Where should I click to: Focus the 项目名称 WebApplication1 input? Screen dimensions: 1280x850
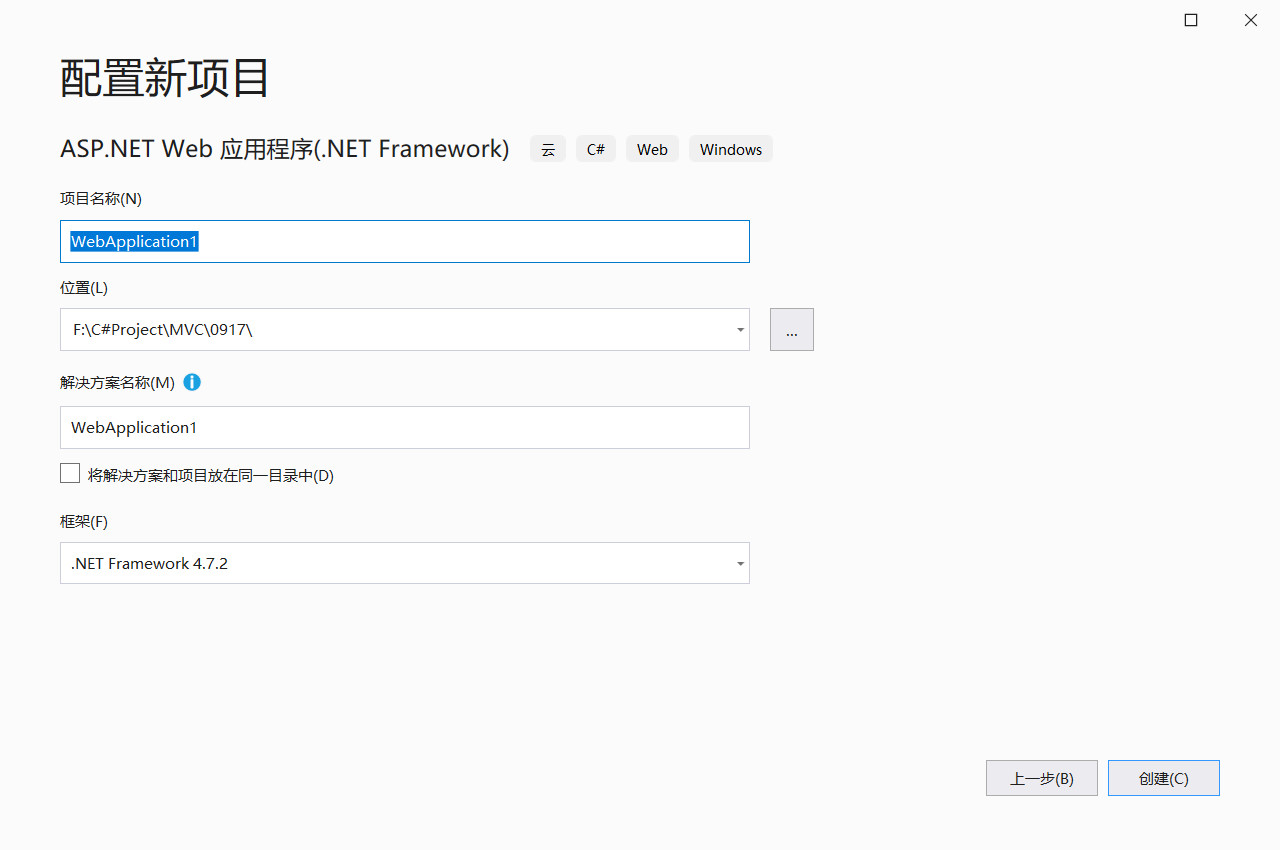[405, 241]
